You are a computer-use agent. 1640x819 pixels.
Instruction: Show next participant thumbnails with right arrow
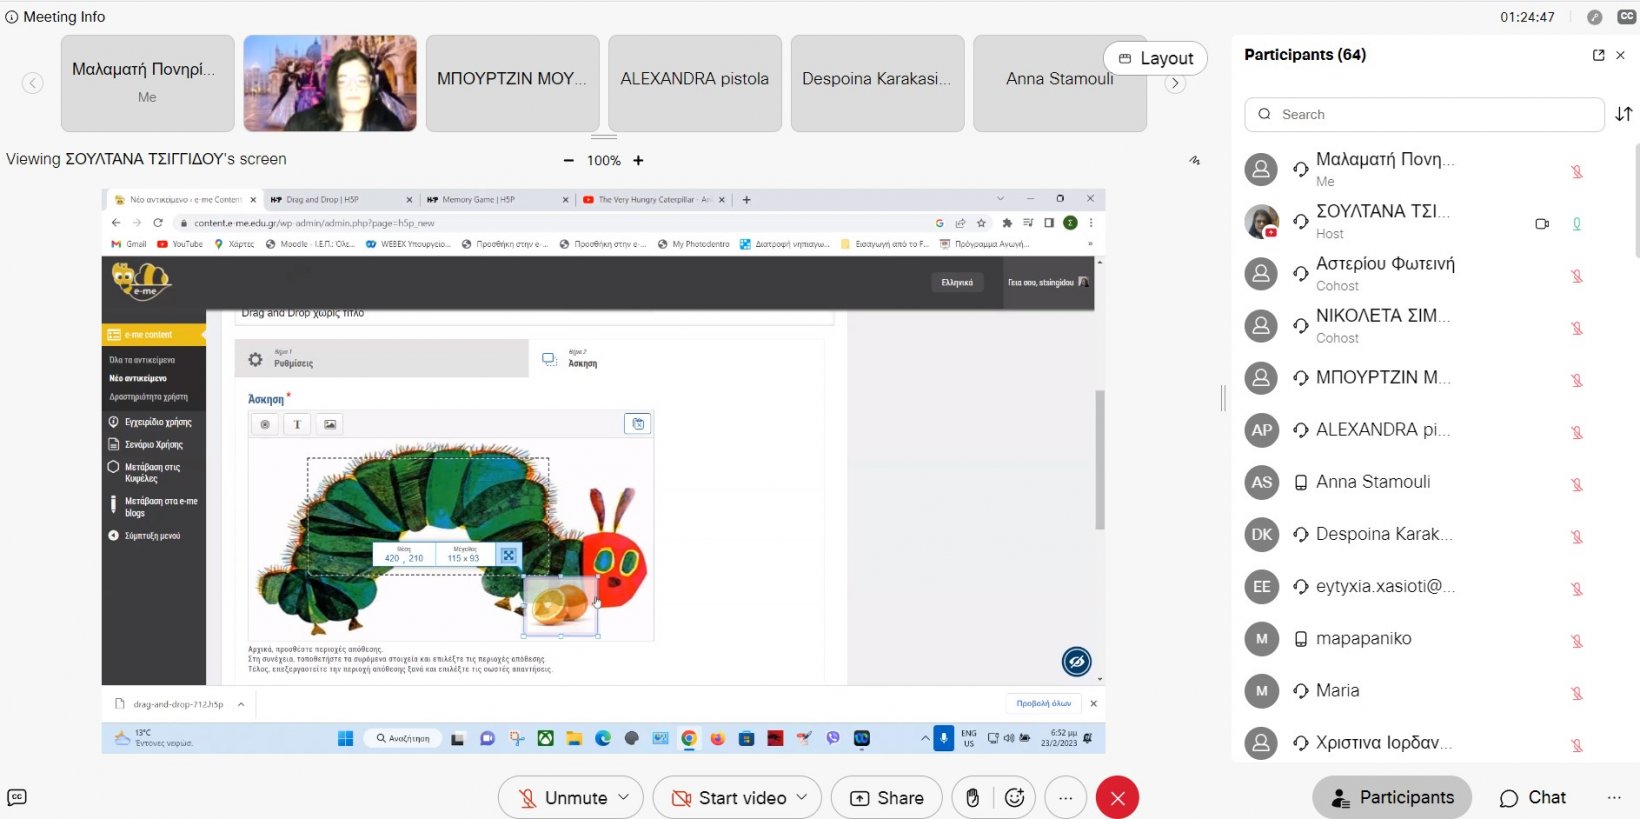coord(1176,84)
